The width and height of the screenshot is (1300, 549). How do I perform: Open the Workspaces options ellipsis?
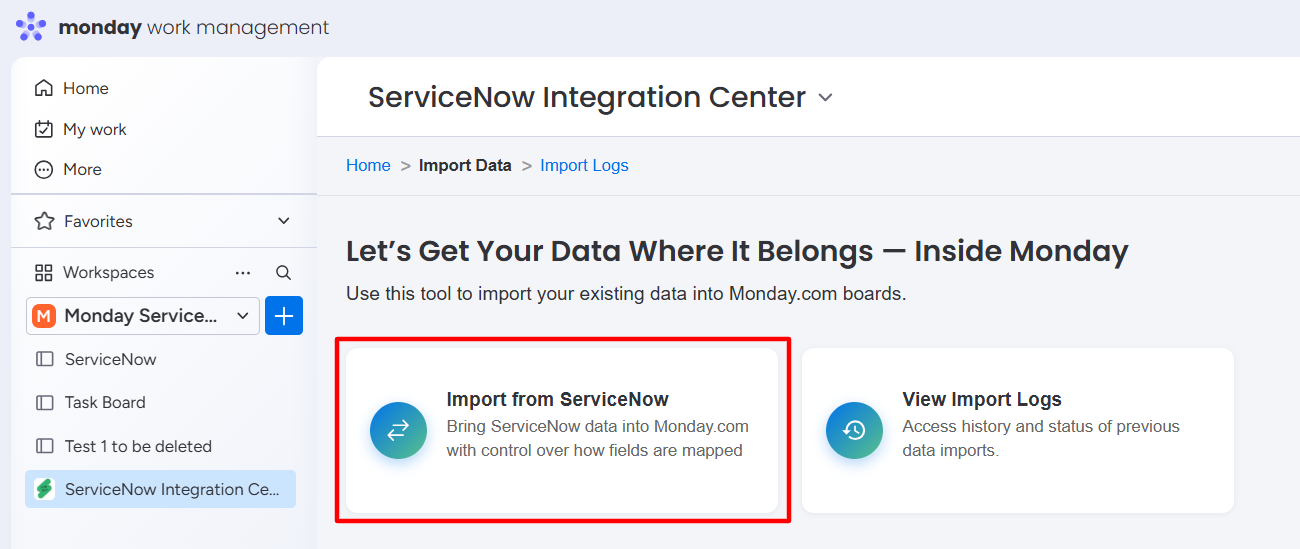(x=243, y=272)
